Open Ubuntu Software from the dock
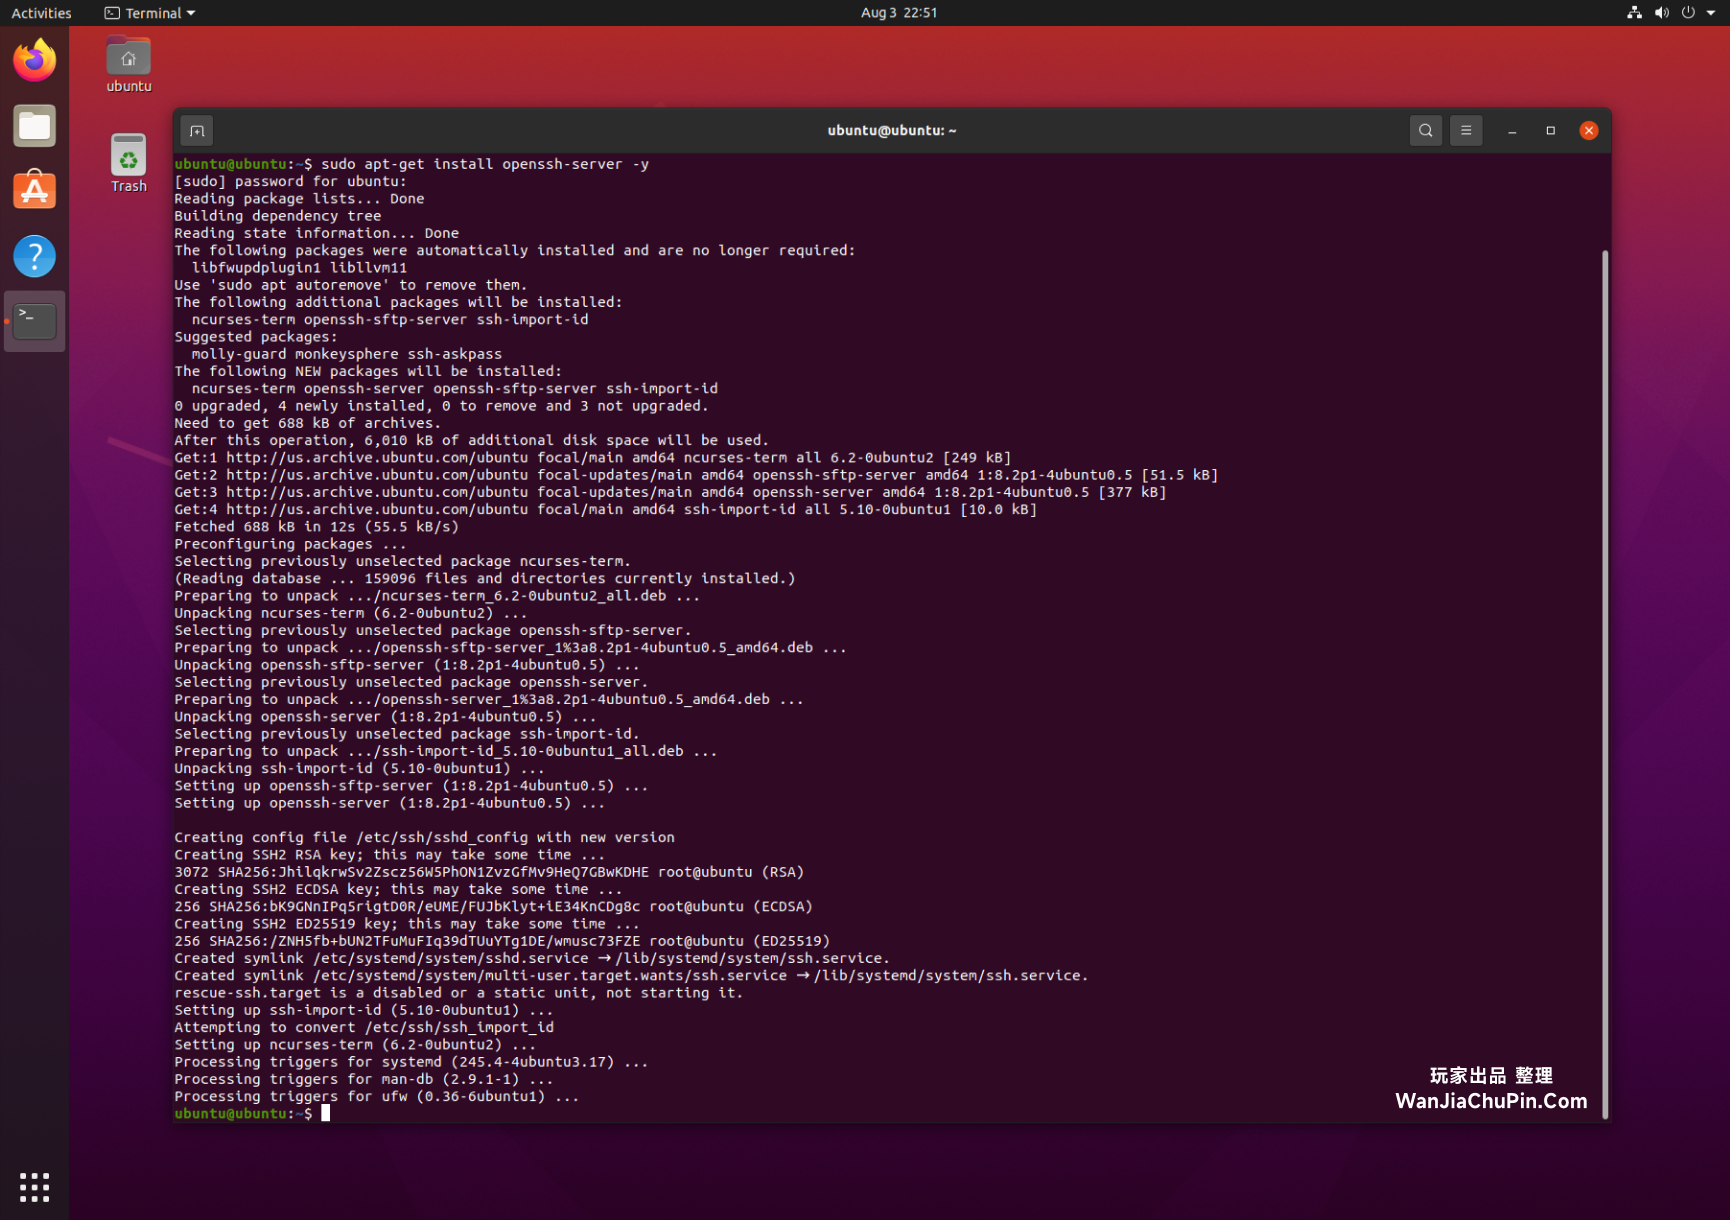This screenshot has width=1730, height=1220. point(35,191)
